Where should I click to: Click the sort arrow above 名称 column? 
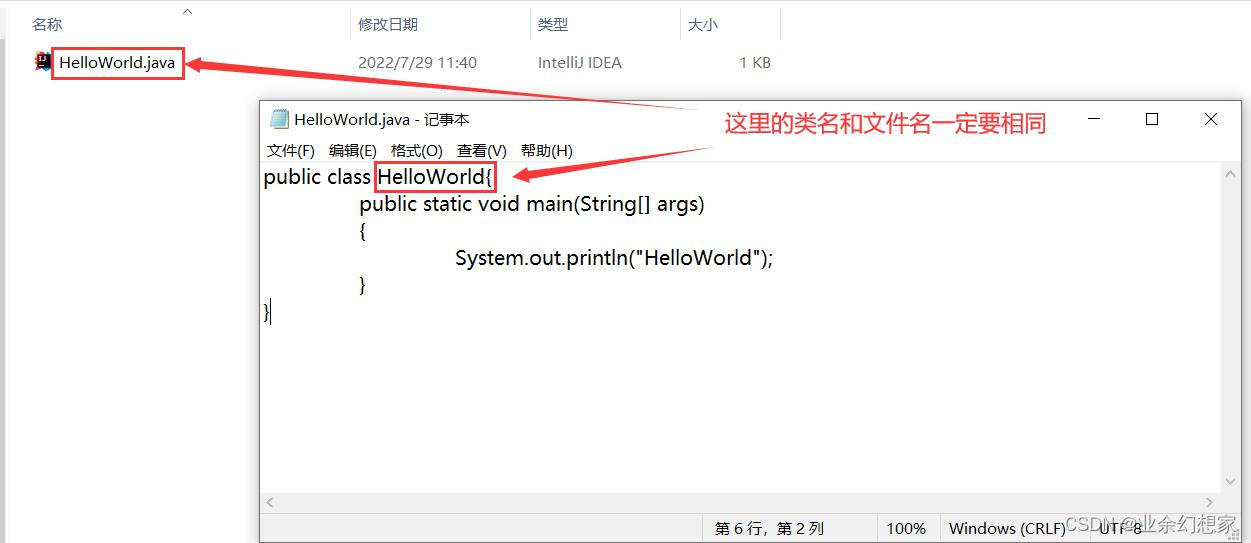point(187,12)
